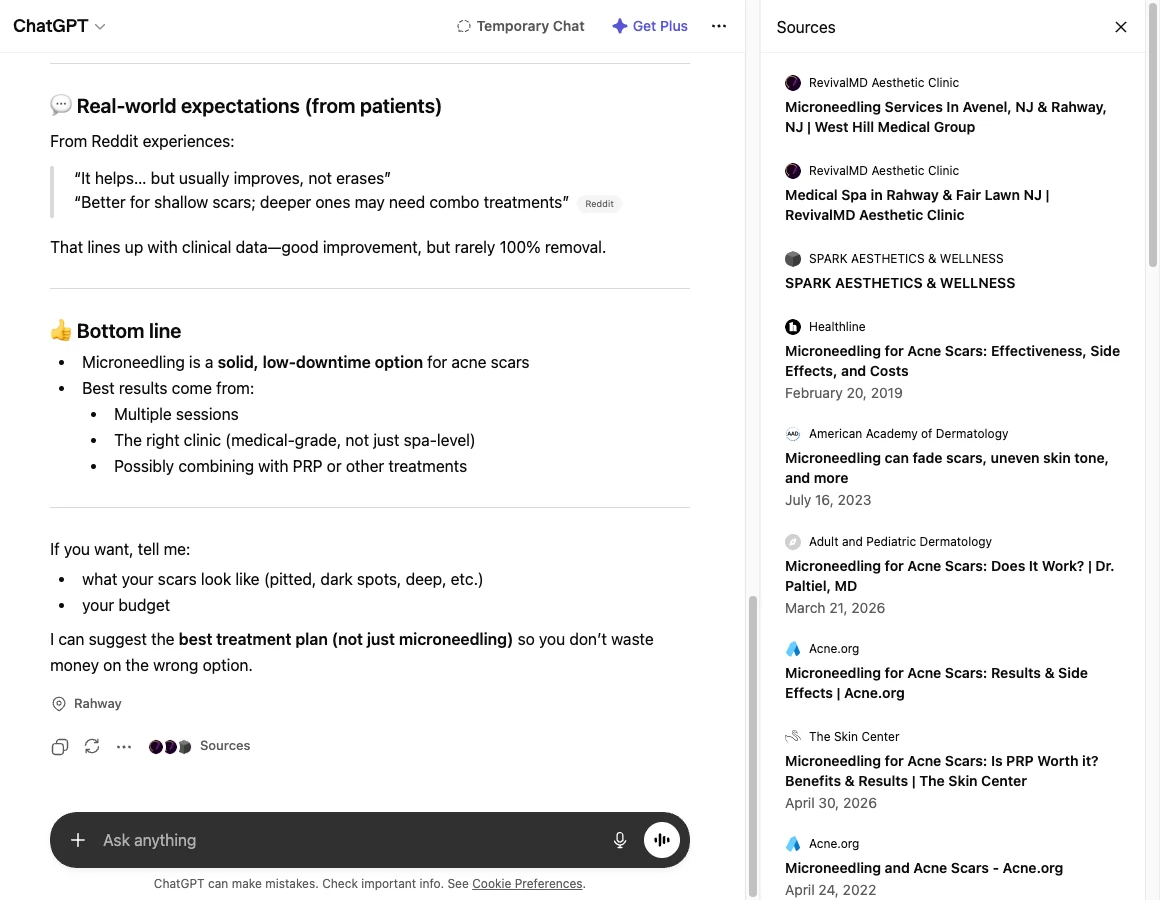Focus the Ask anything input field
Image resolution: width=1160 pixels, height=900 pixels.
click(x=348, y=840)
